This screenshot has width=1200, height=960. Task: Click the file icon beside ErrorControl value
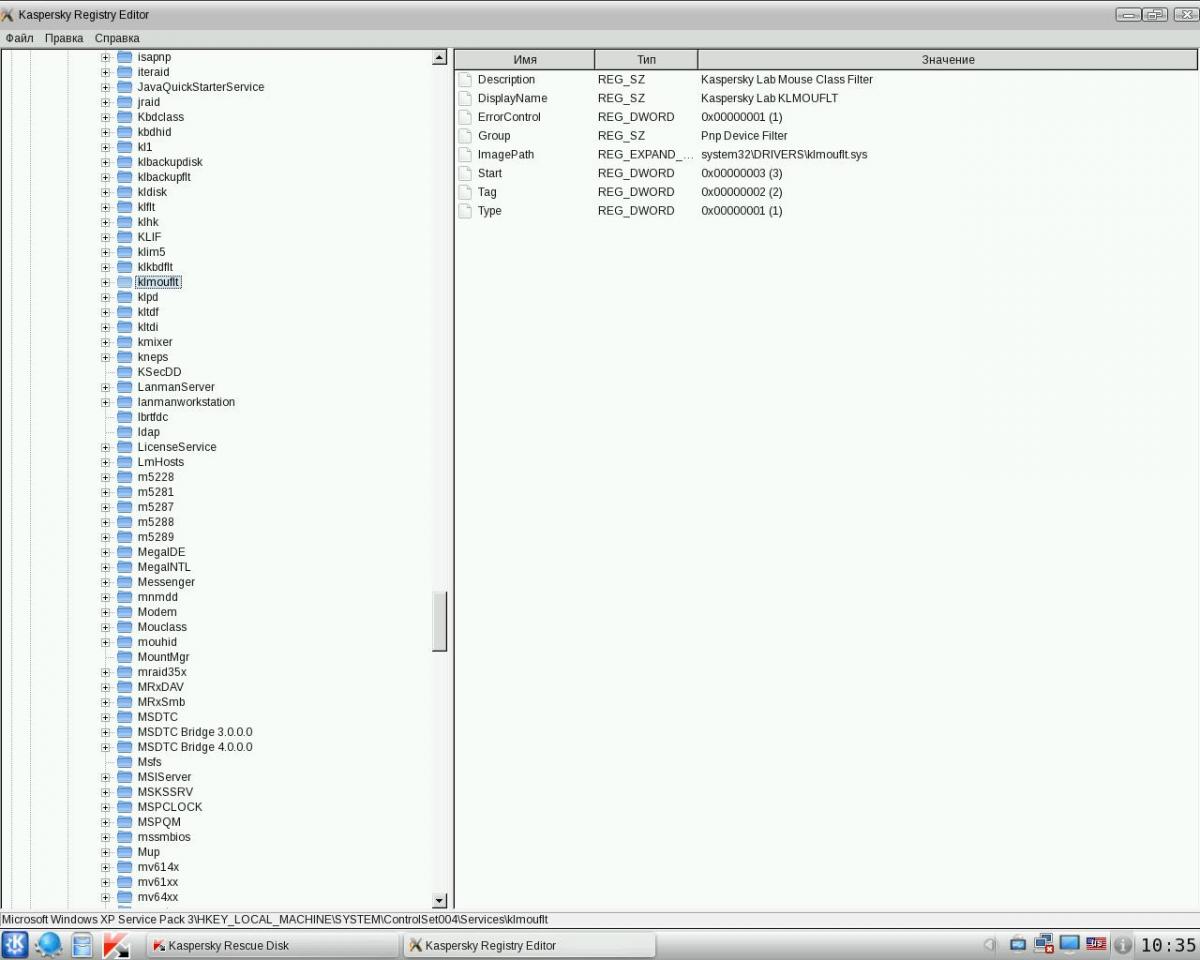click(465, 117)
